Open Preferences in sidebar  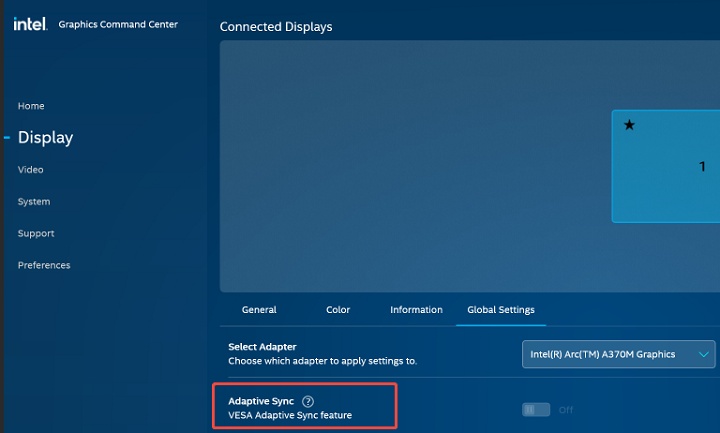[x=44, y=265]
